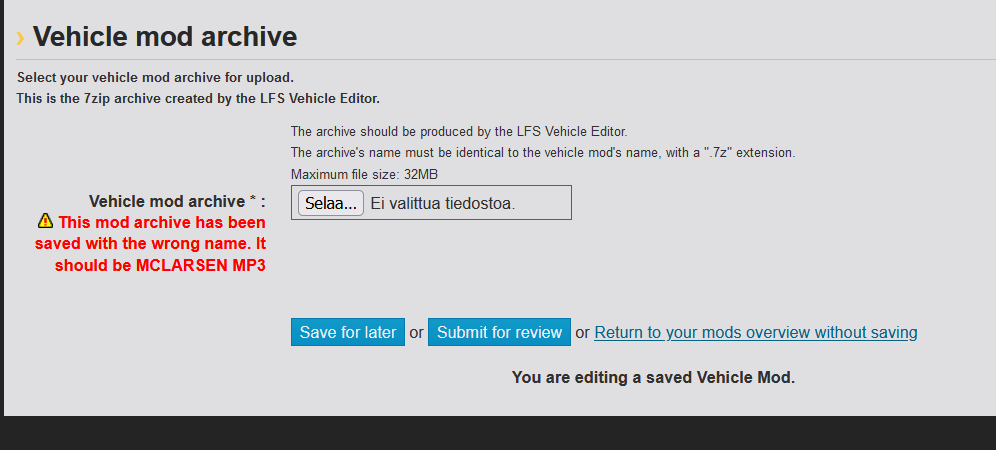The width and height of the screenshot is (996, 450).
Task: Click the dark footer bar below the form
Action: pos(498,433)
